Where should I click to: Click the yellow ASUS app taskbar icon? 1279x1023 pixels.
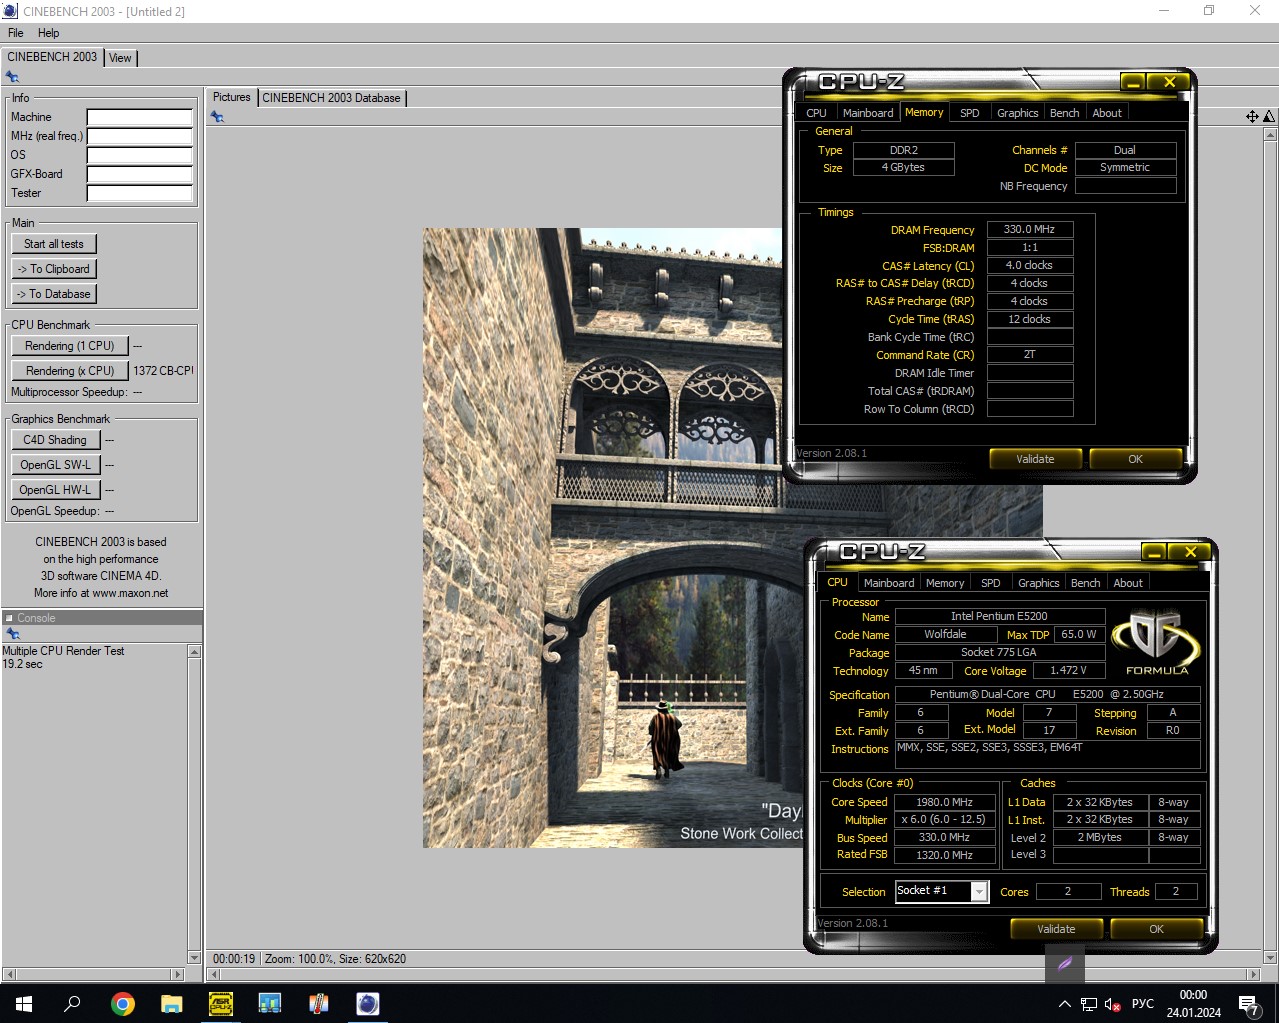[x=220, y=1003]
